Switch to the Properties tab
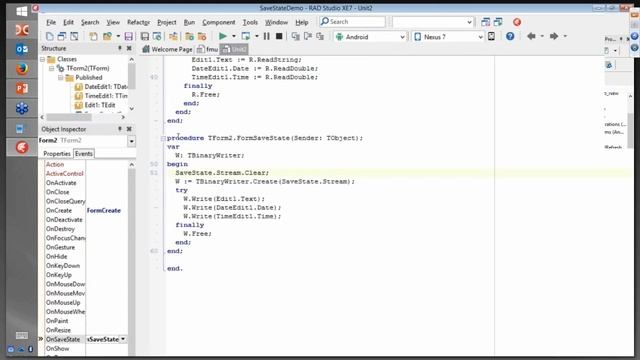640x360 pixels. coord(57,154)
